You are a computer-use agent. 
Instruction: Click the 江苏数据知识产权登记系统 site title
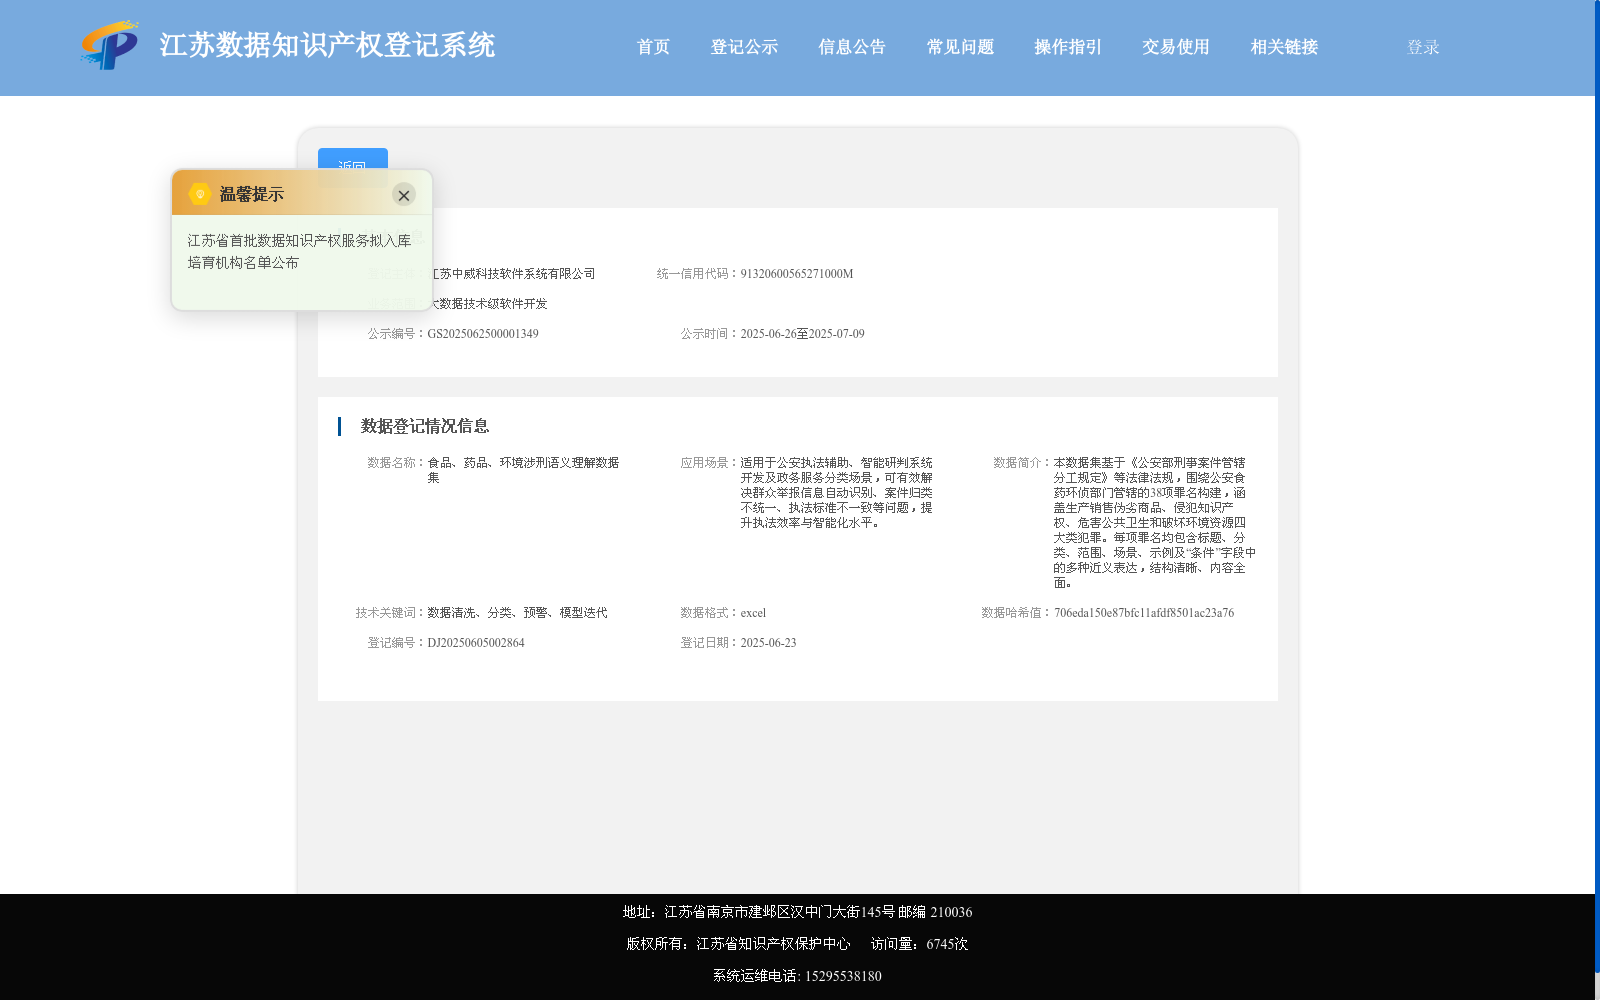pyautogui.click(x=327, y=46)
